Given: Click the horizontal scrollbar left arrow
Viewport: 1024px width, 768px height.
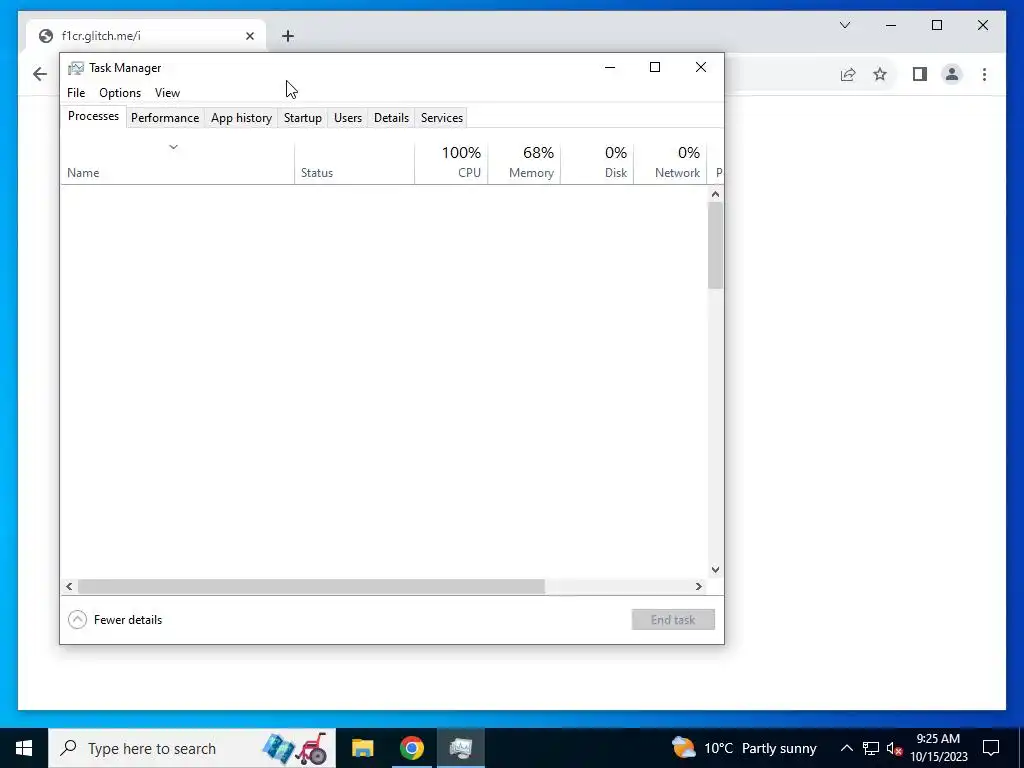Looking at the screenshot, I should [69, 586].
